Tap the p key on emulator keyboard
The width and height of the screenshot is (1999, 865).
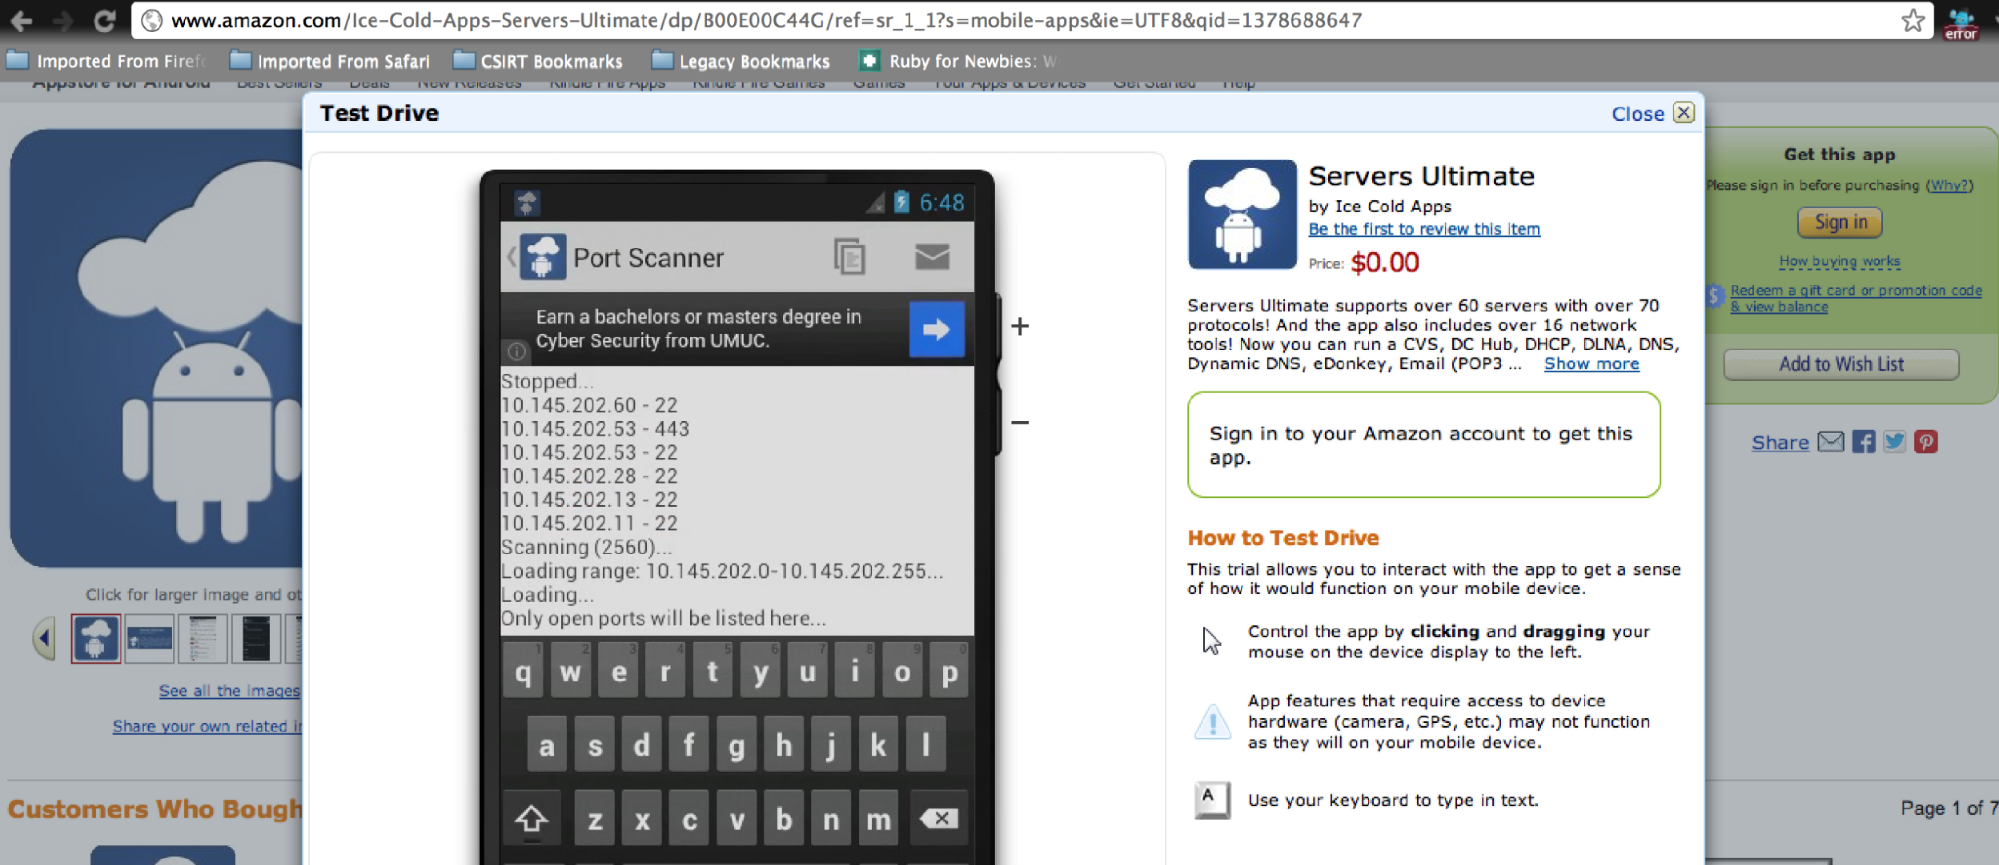tap(949, 672)
